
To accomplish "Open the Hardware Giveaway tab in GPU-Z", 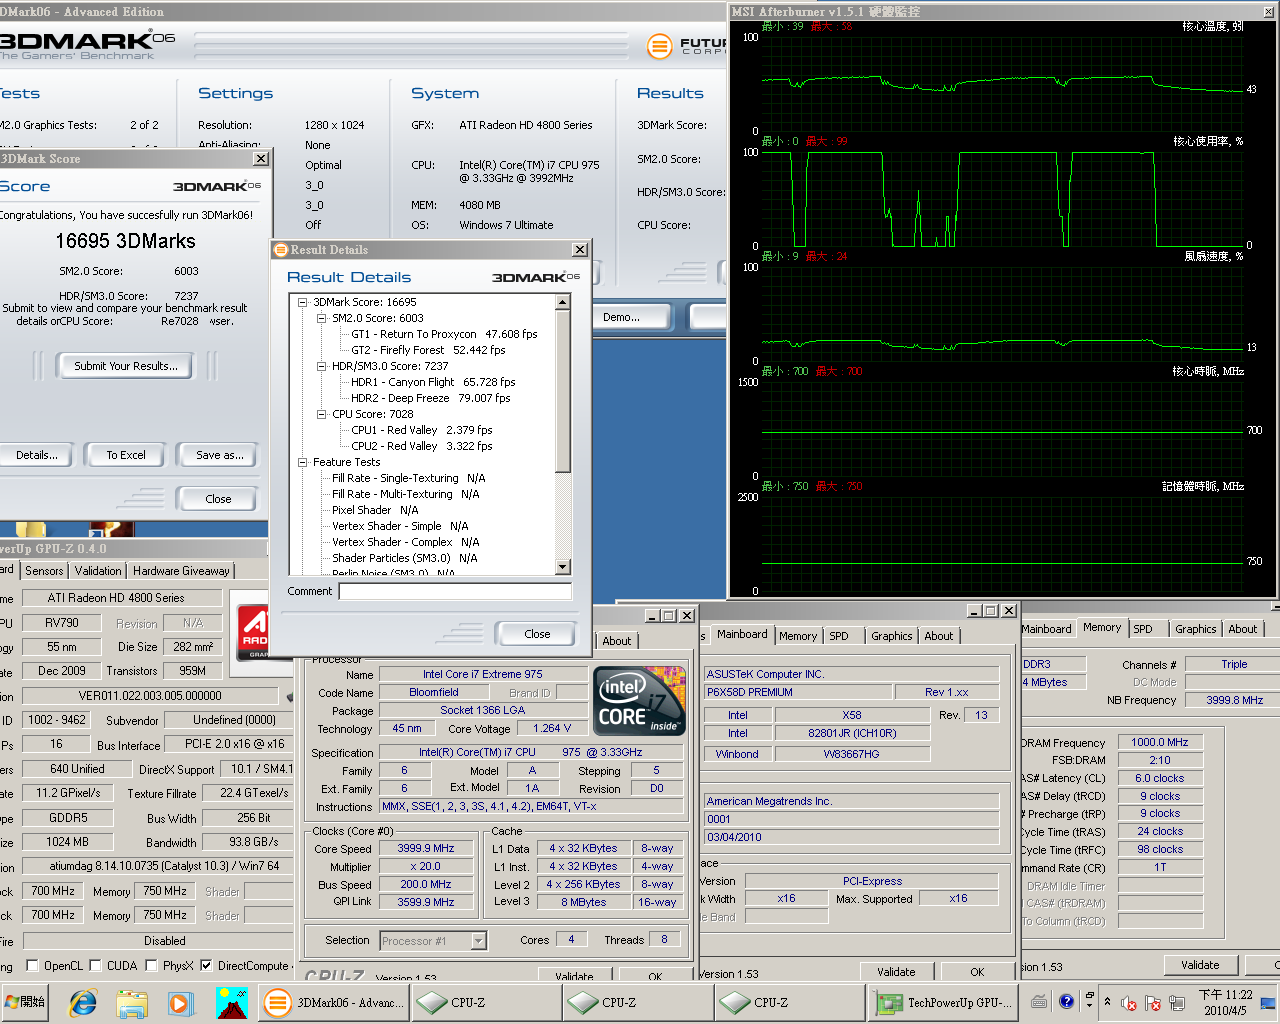I will (x=181, y=571).
